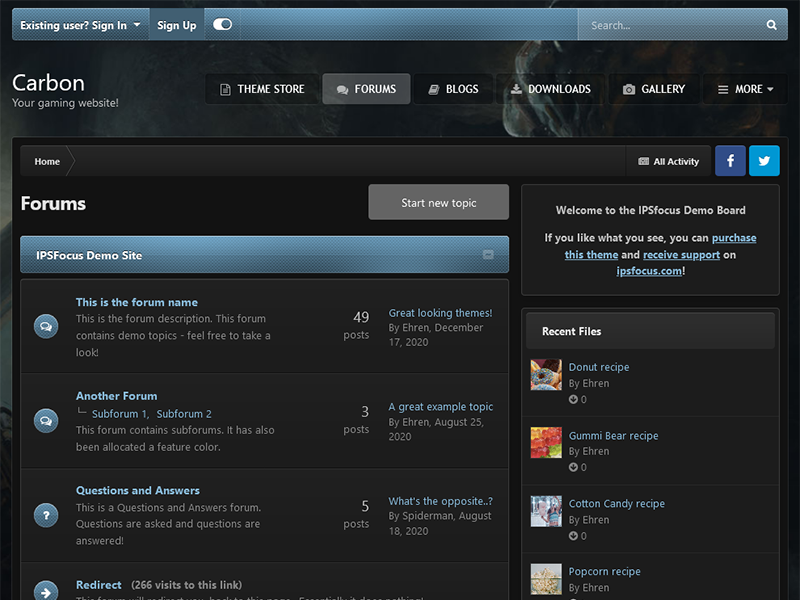The width and height of the screenshot is (800, 600).
Task: Click the search magnifier icon
Action: pos(771,25)
